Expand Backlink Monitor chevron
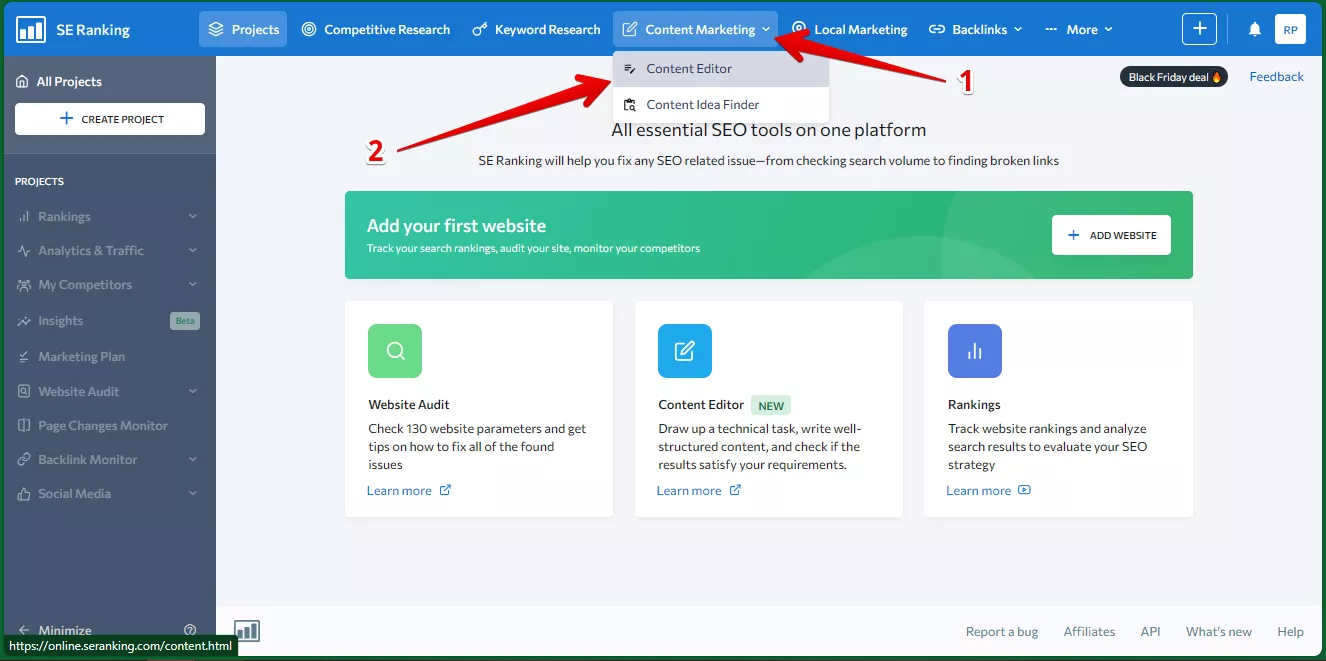1326x661 pixels. pos(193,460)
